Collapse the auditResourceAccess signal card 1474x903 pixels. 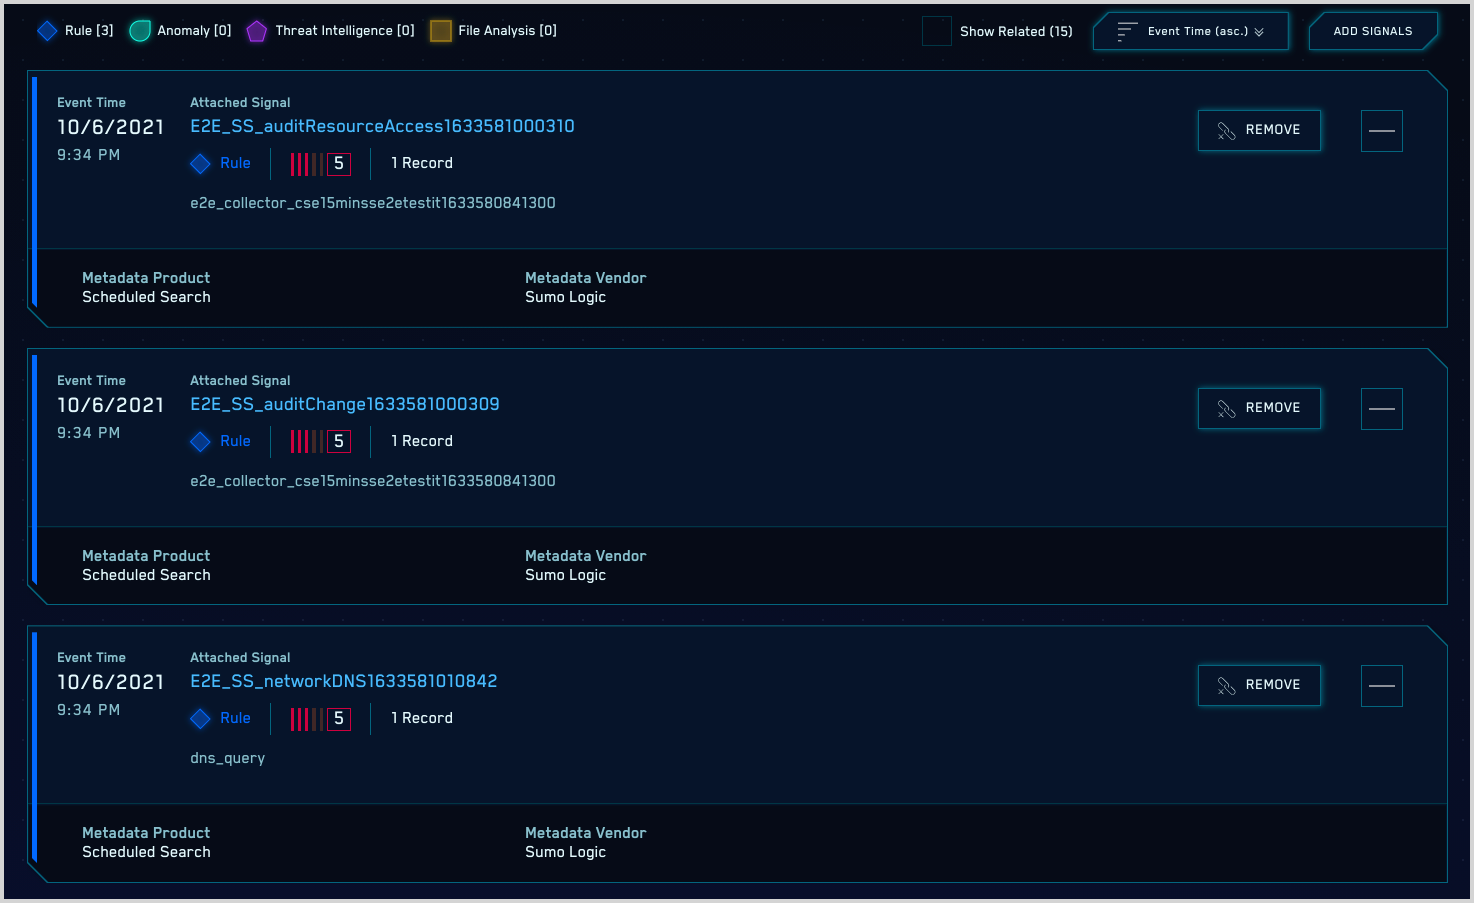pyautogui.click(x=1381, y=131)
